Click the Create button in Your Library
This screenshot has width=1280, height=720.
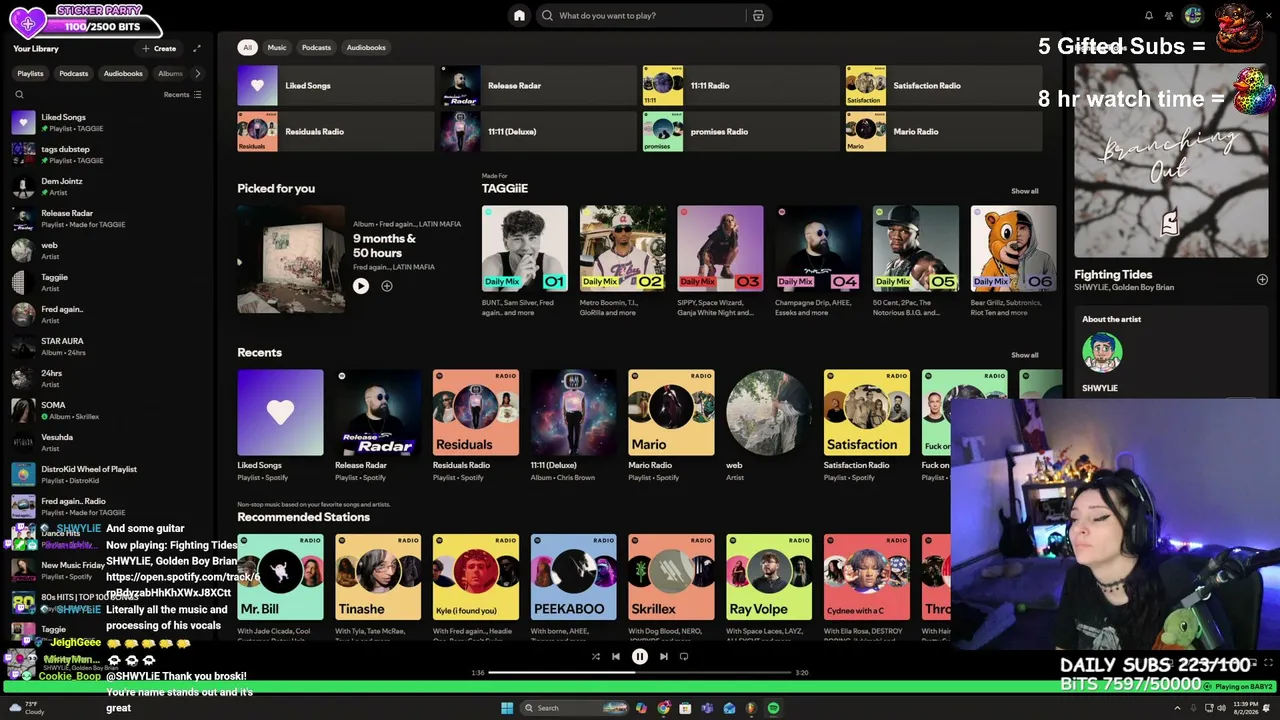click(x=159, y=48)
